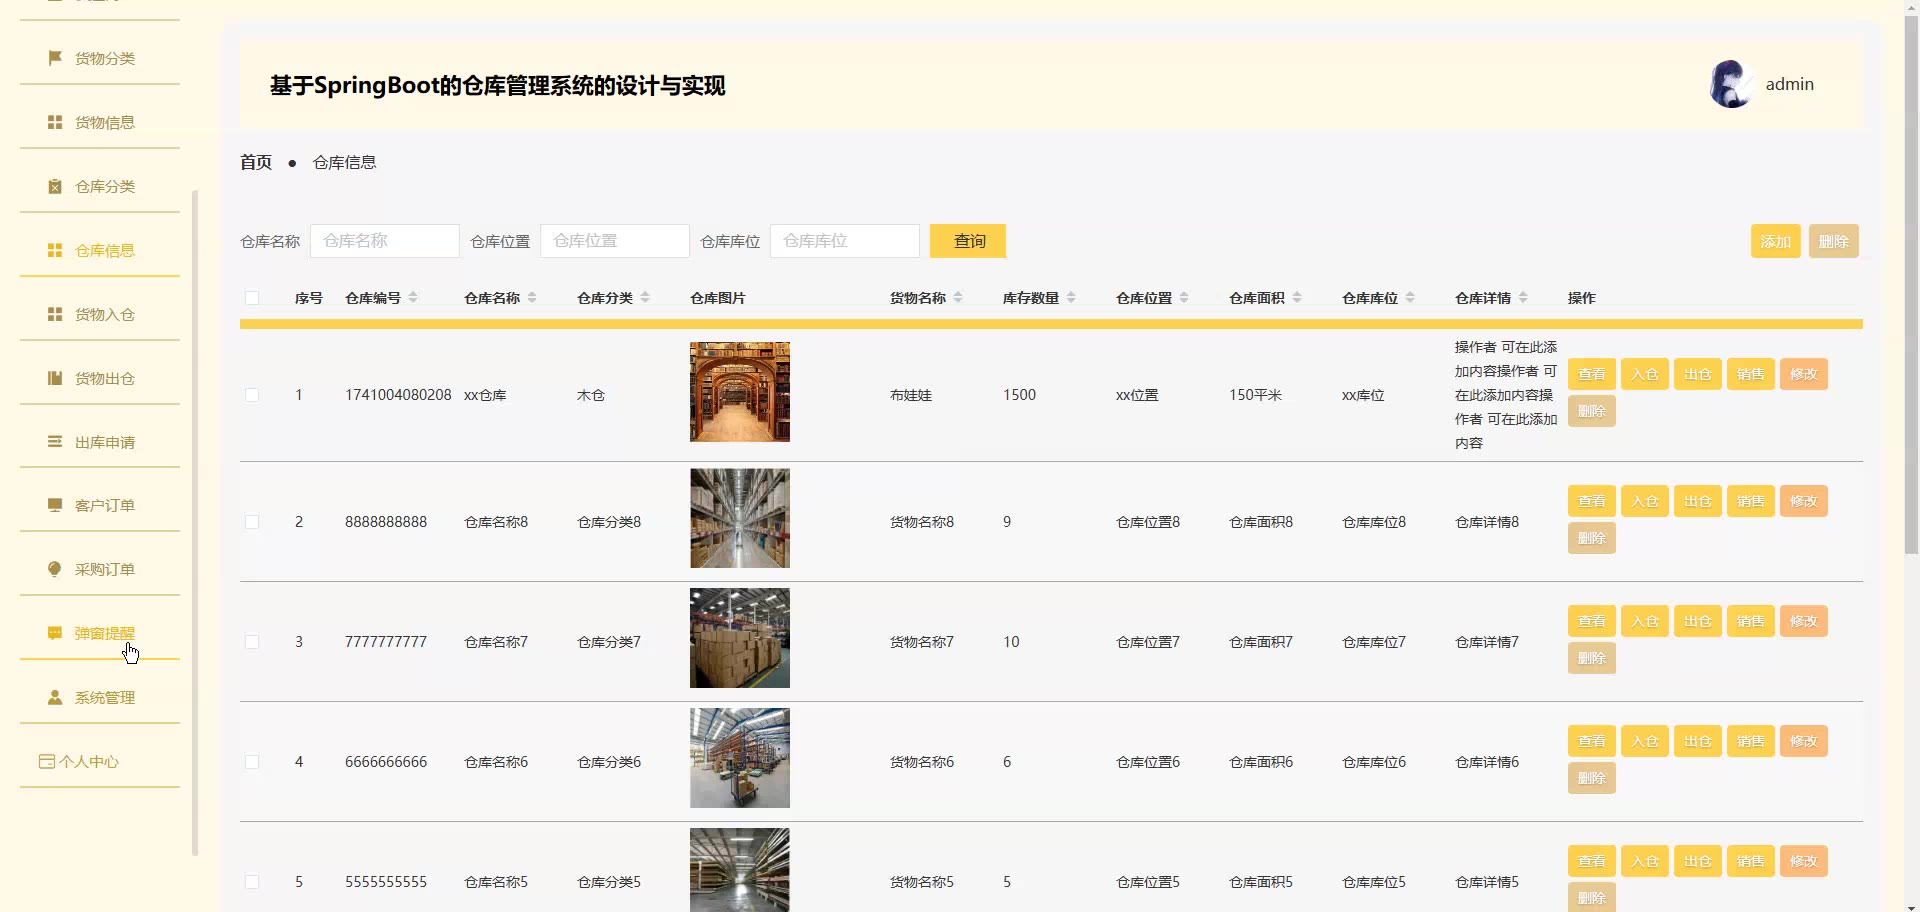Image resolution: width=1920 pixels, height=912 pixels.
Task: Focus the 仓库名称 search input field
Action: 385,241
